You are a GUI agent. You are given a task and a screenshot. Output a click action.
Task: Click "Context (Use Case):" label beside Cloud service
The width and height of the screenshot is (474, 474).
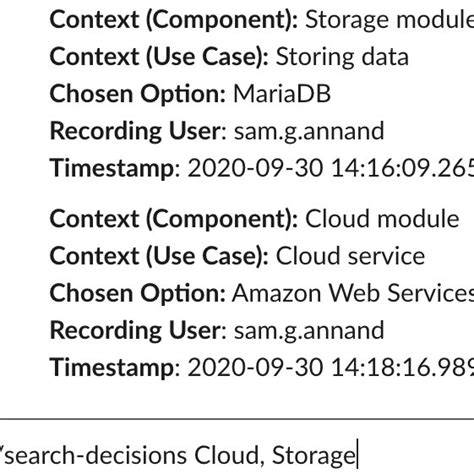pyautogui.click(x=159, y=256)
